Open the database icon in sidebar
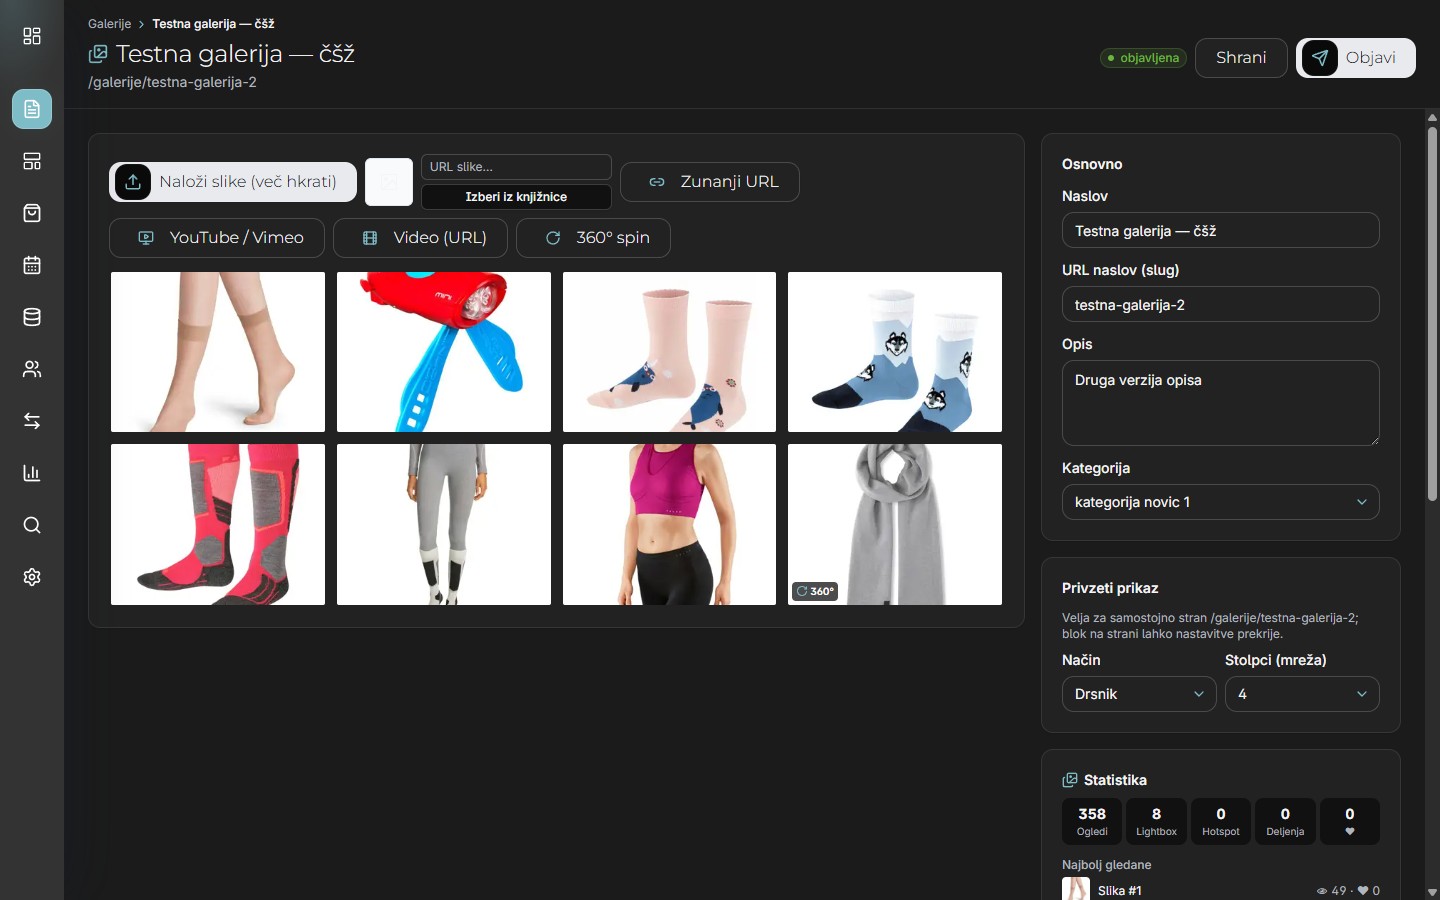The width and height of the screenshot is (1440, 900). [x=32, y=317]
